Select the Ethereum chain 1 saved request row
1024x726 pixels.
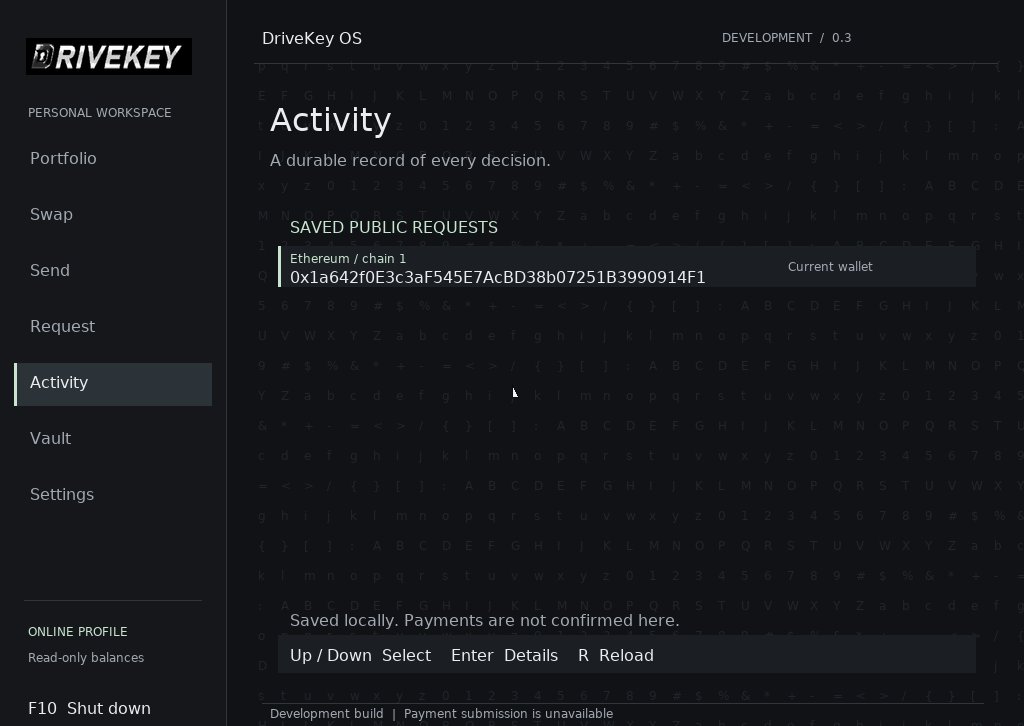pos(627,266)
